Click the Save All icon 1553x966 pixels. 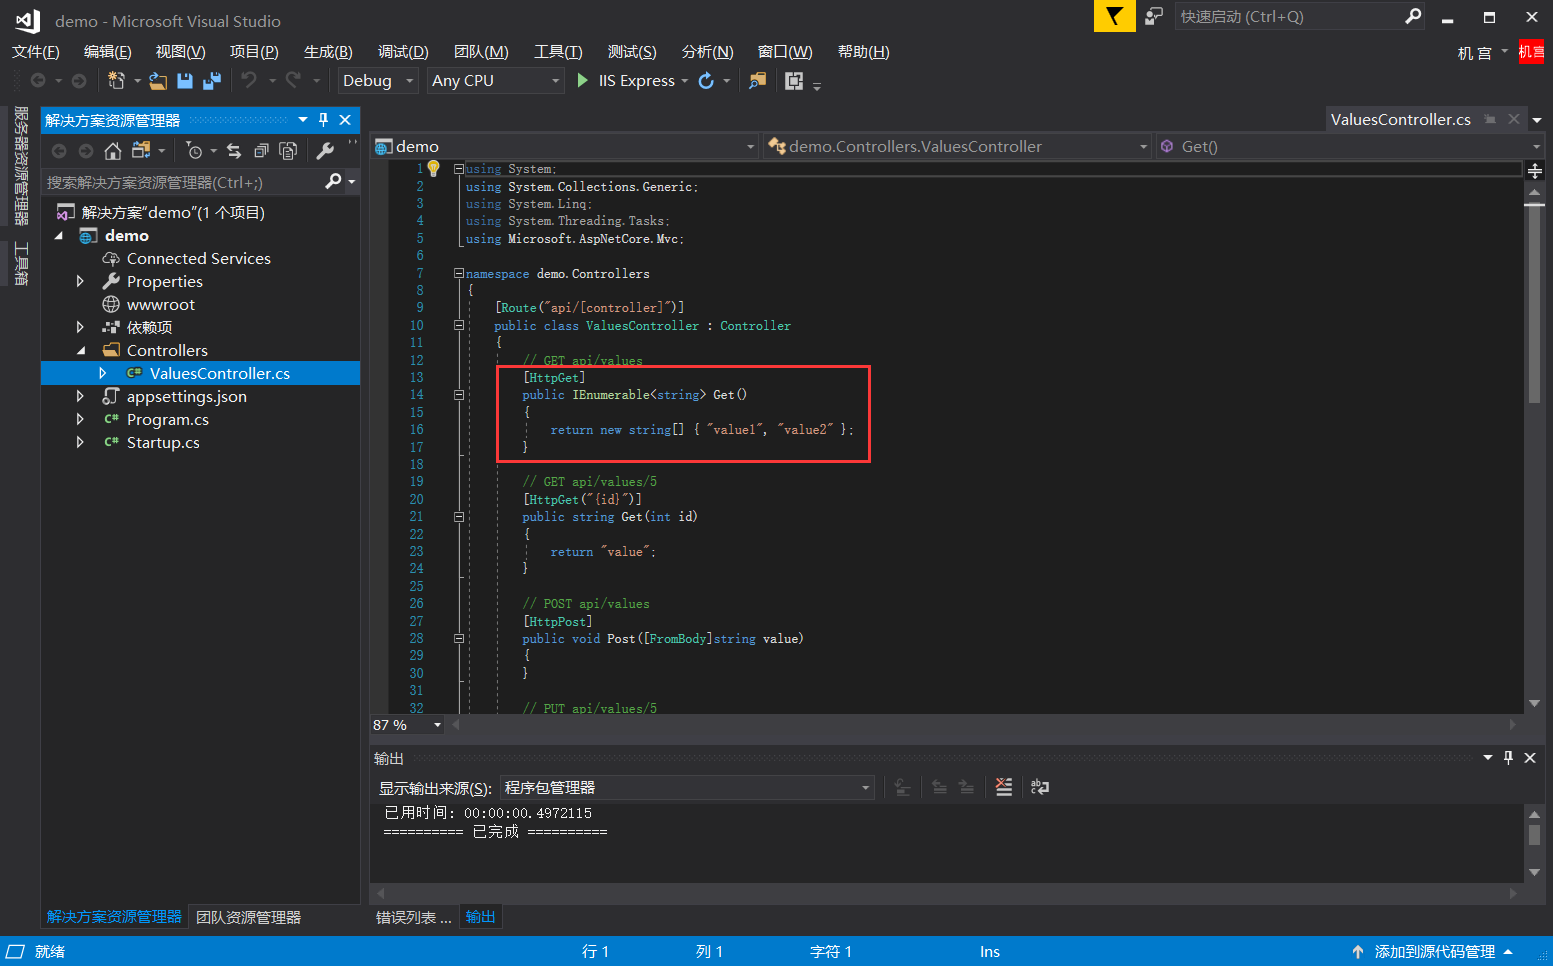[212, 81]
